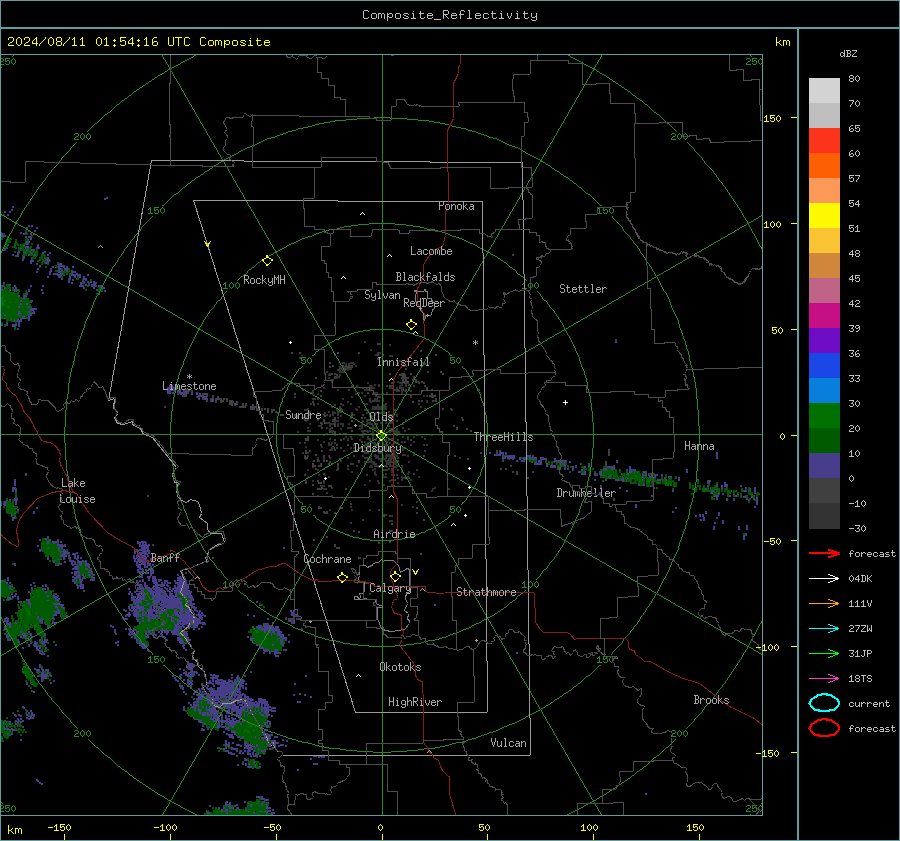900x841 pixels.
Task: Click the Hanna town label
Action: [699, 446]
